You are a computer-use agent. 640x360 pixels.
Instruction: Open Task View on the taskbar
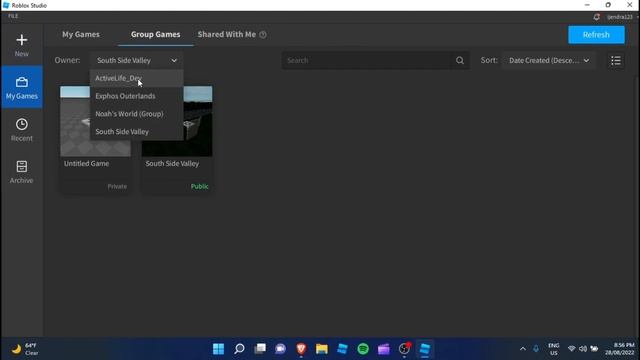(260, 349)
